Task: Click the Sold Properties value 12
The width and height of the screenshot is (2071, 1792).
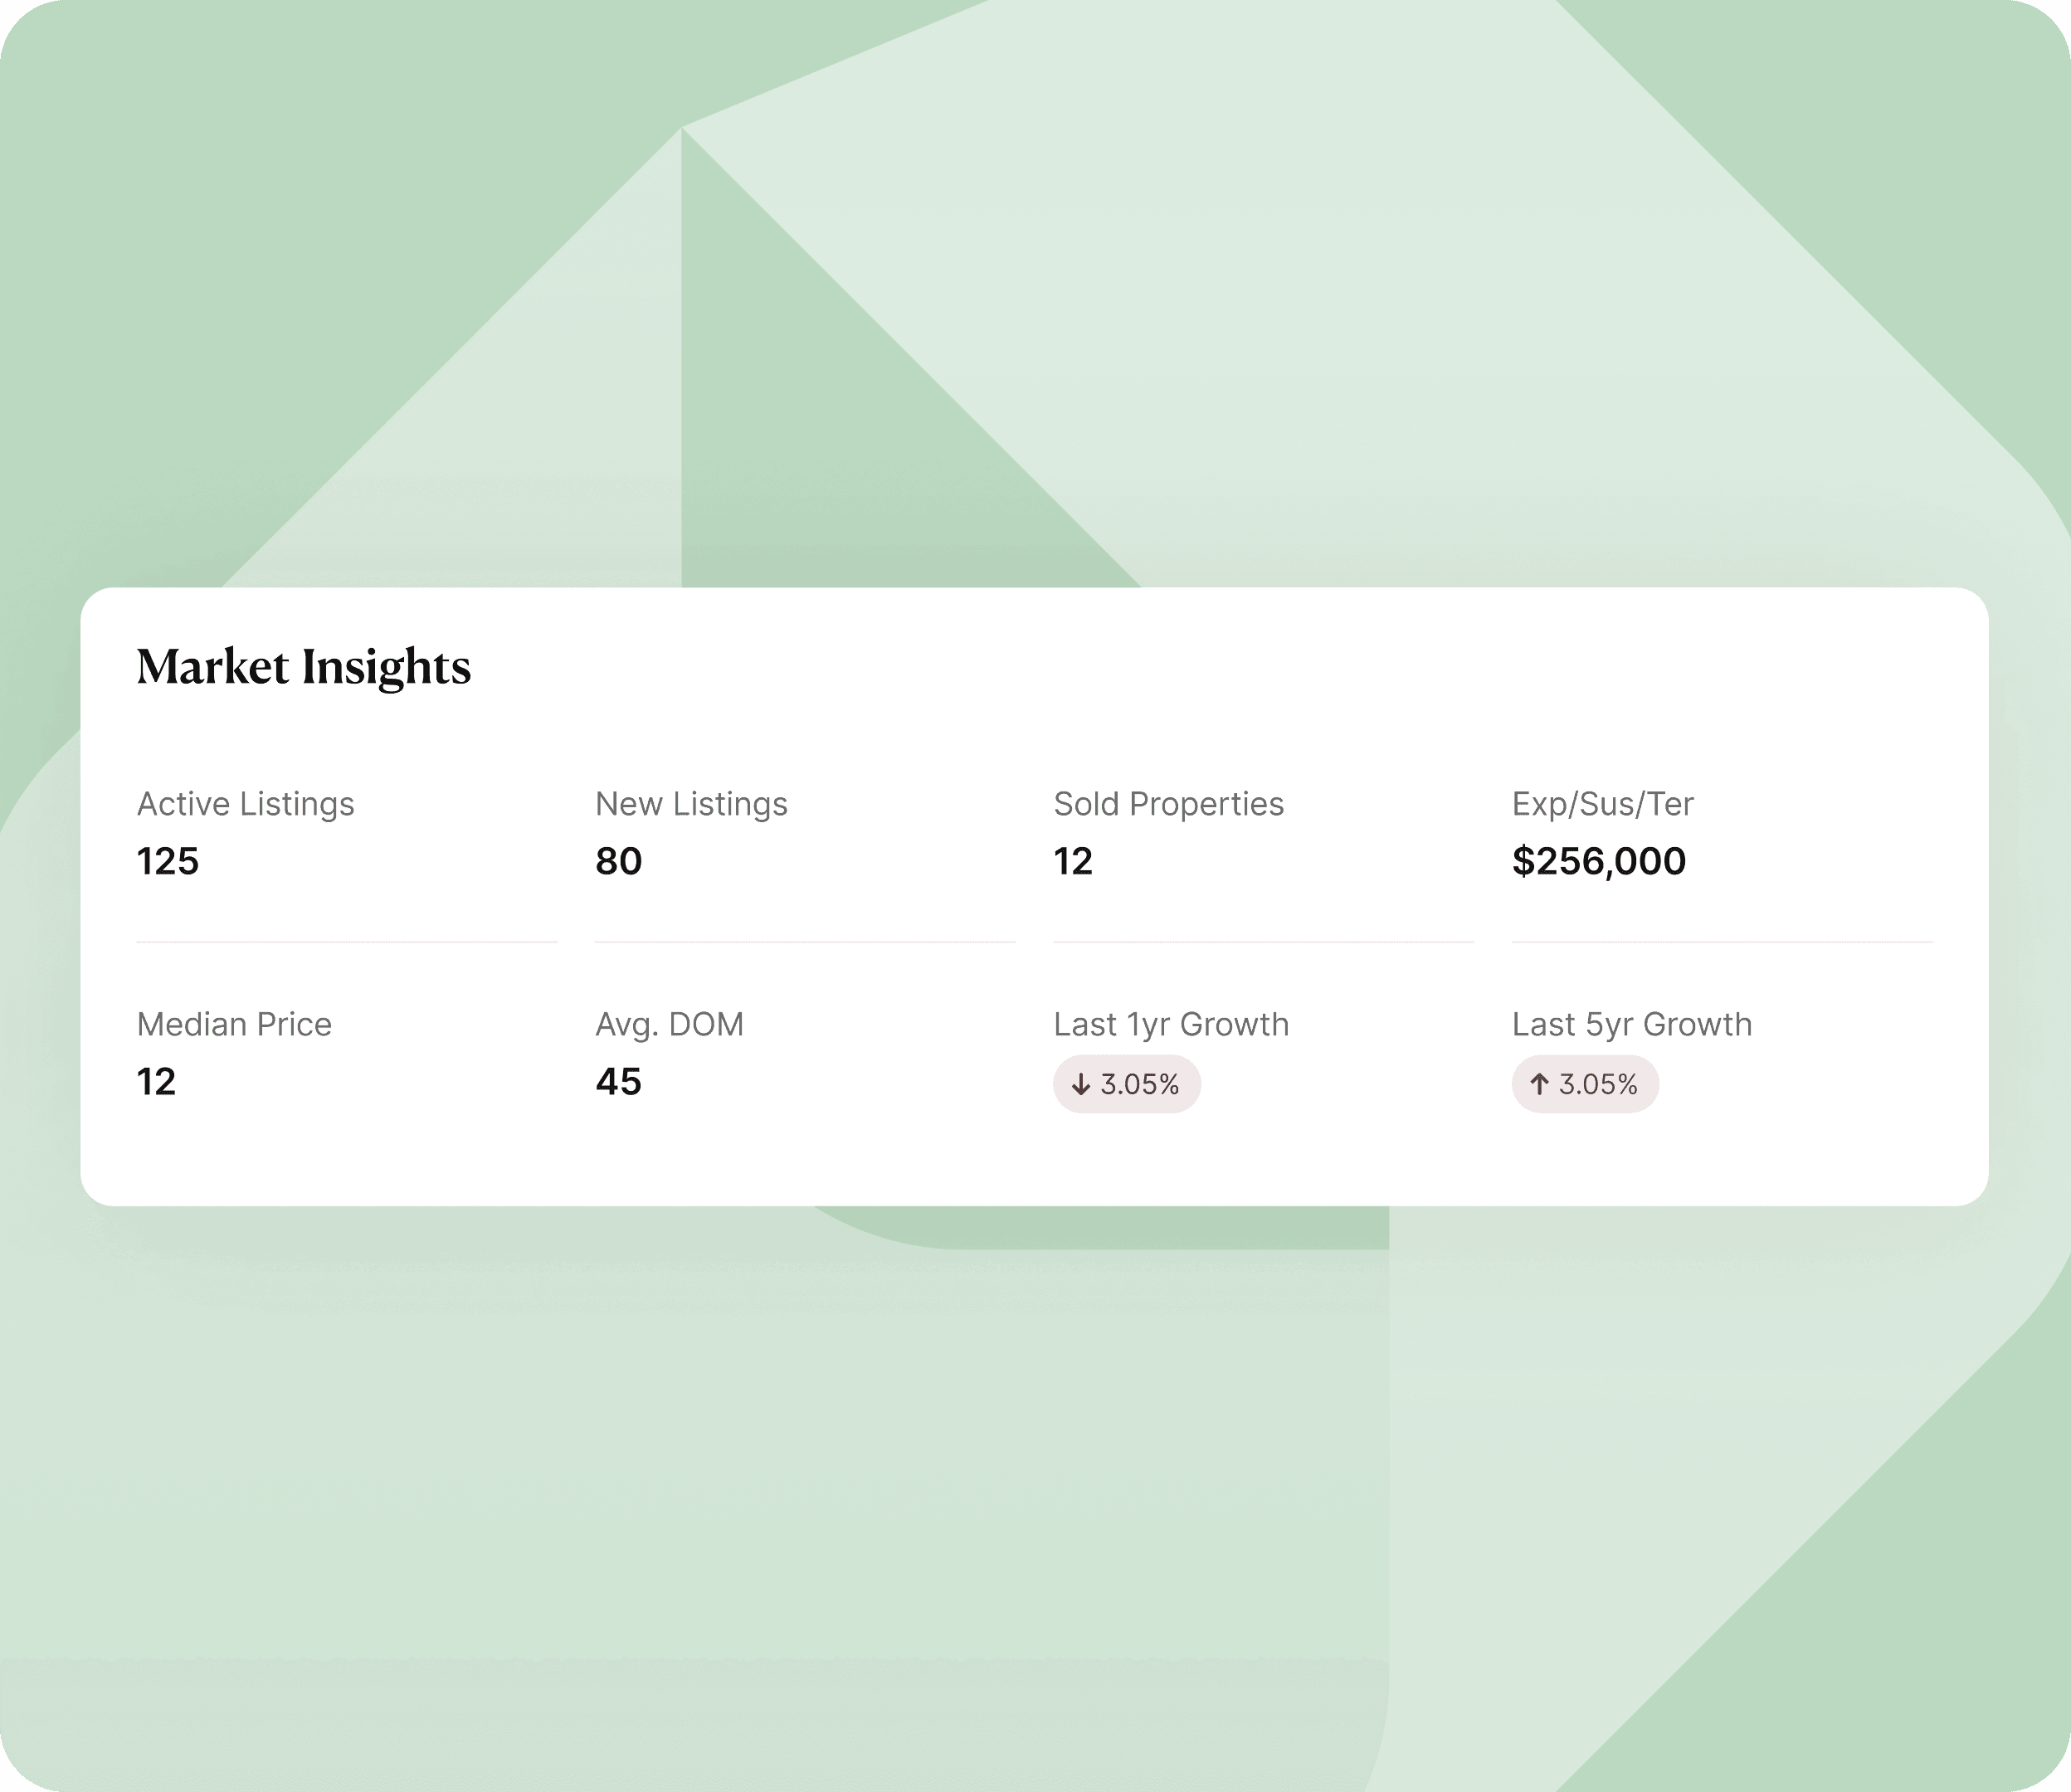Action: point(1072,861)
